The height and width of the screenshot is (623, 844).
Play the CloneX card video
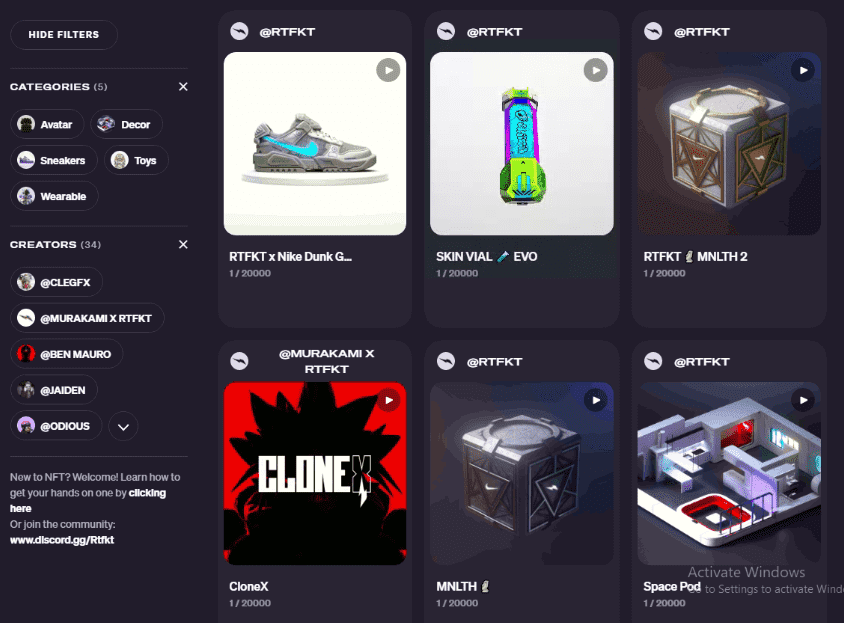point(388,400)
